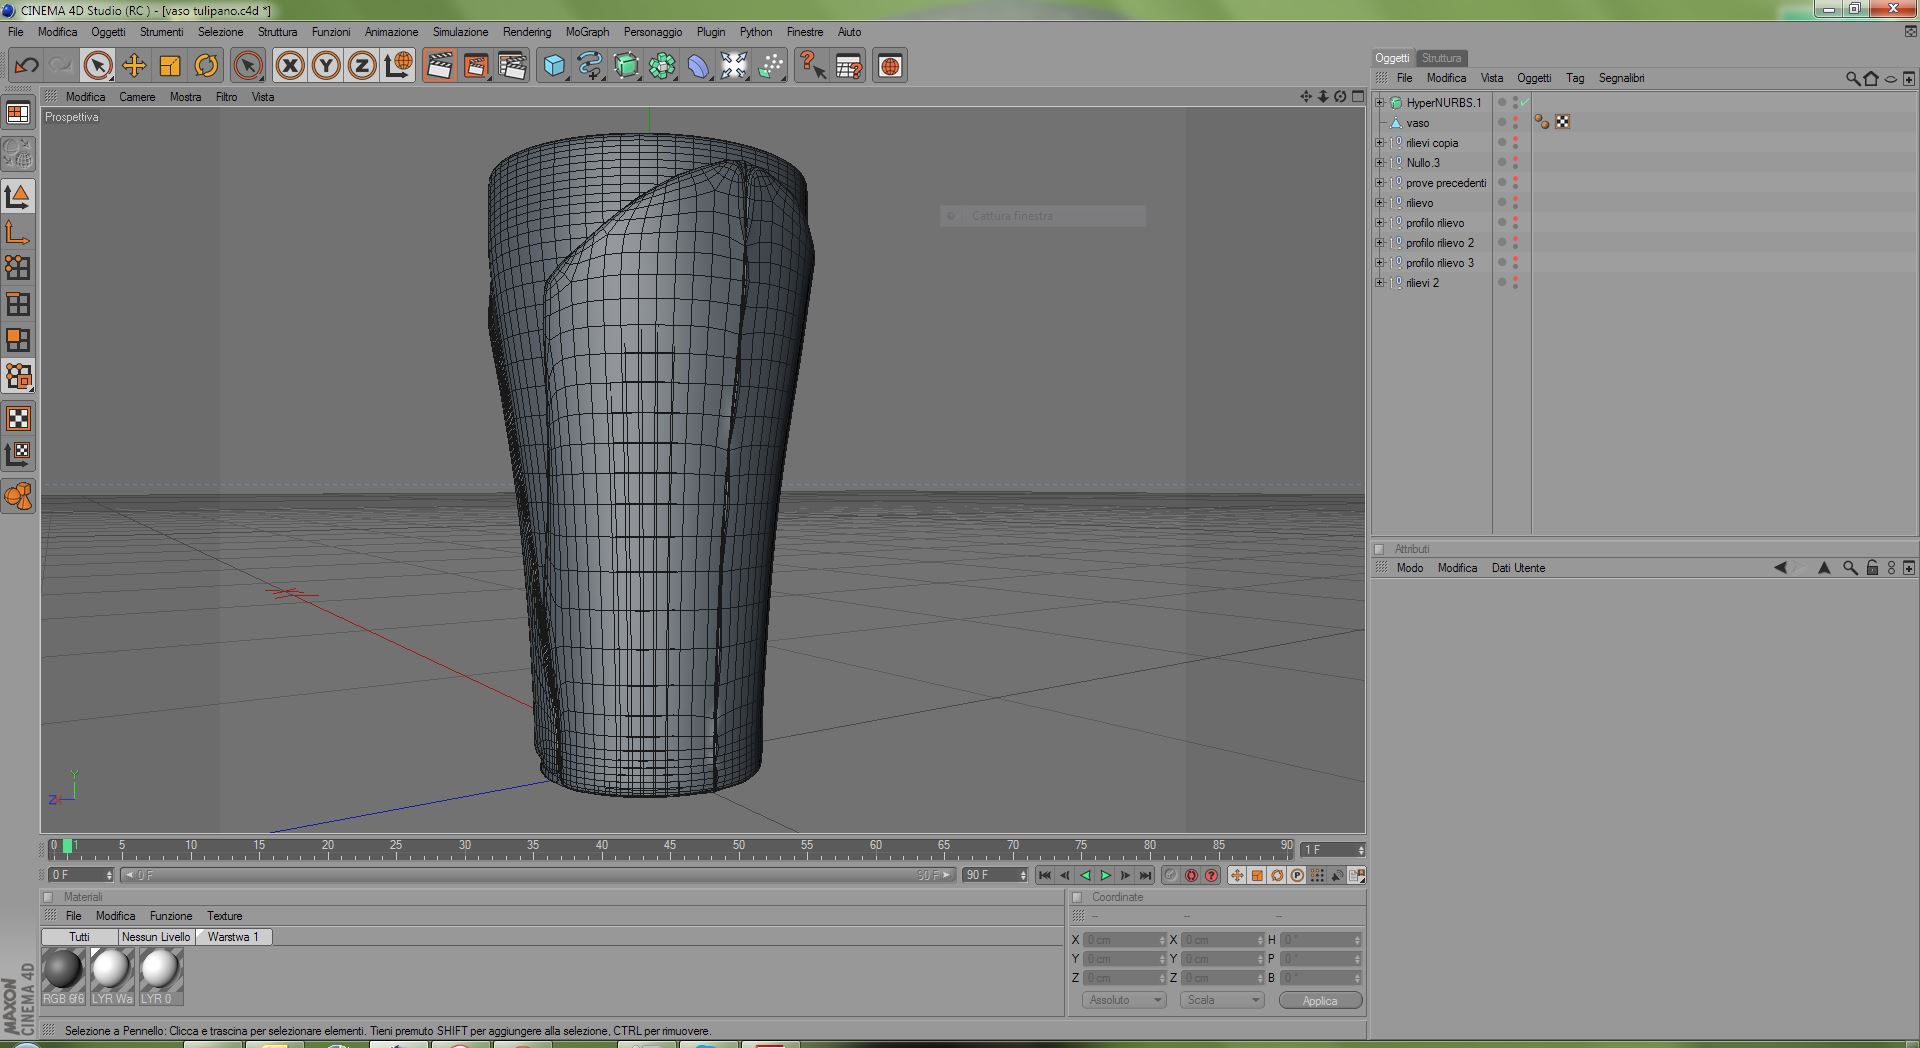Click the Undo arrow icon
1920x1048 pixels.
[x=26, y=66]
